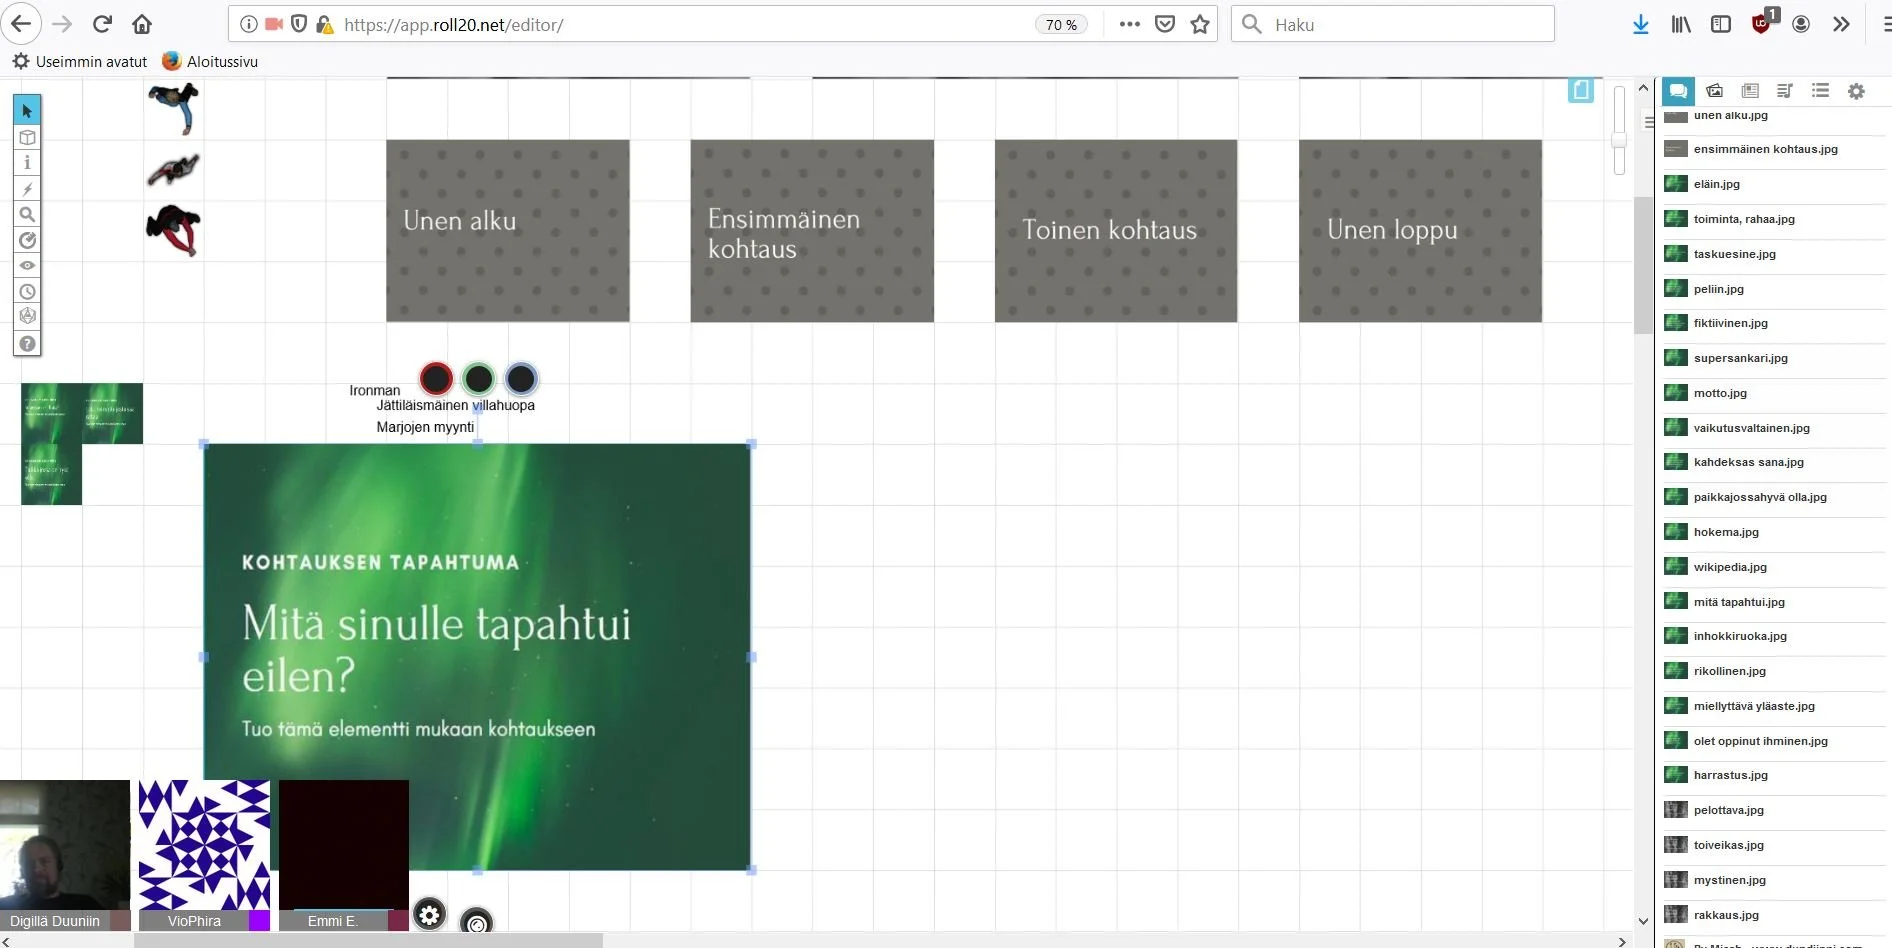Click the scroll down arrow beside canvas
The height and width of the screenshot is (948, 1892).
1643,921
